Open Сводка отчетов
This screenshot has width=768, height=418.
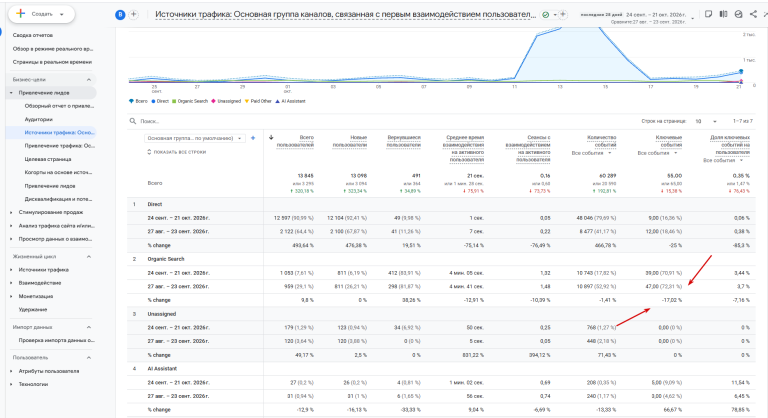click(x=33, y=35)
